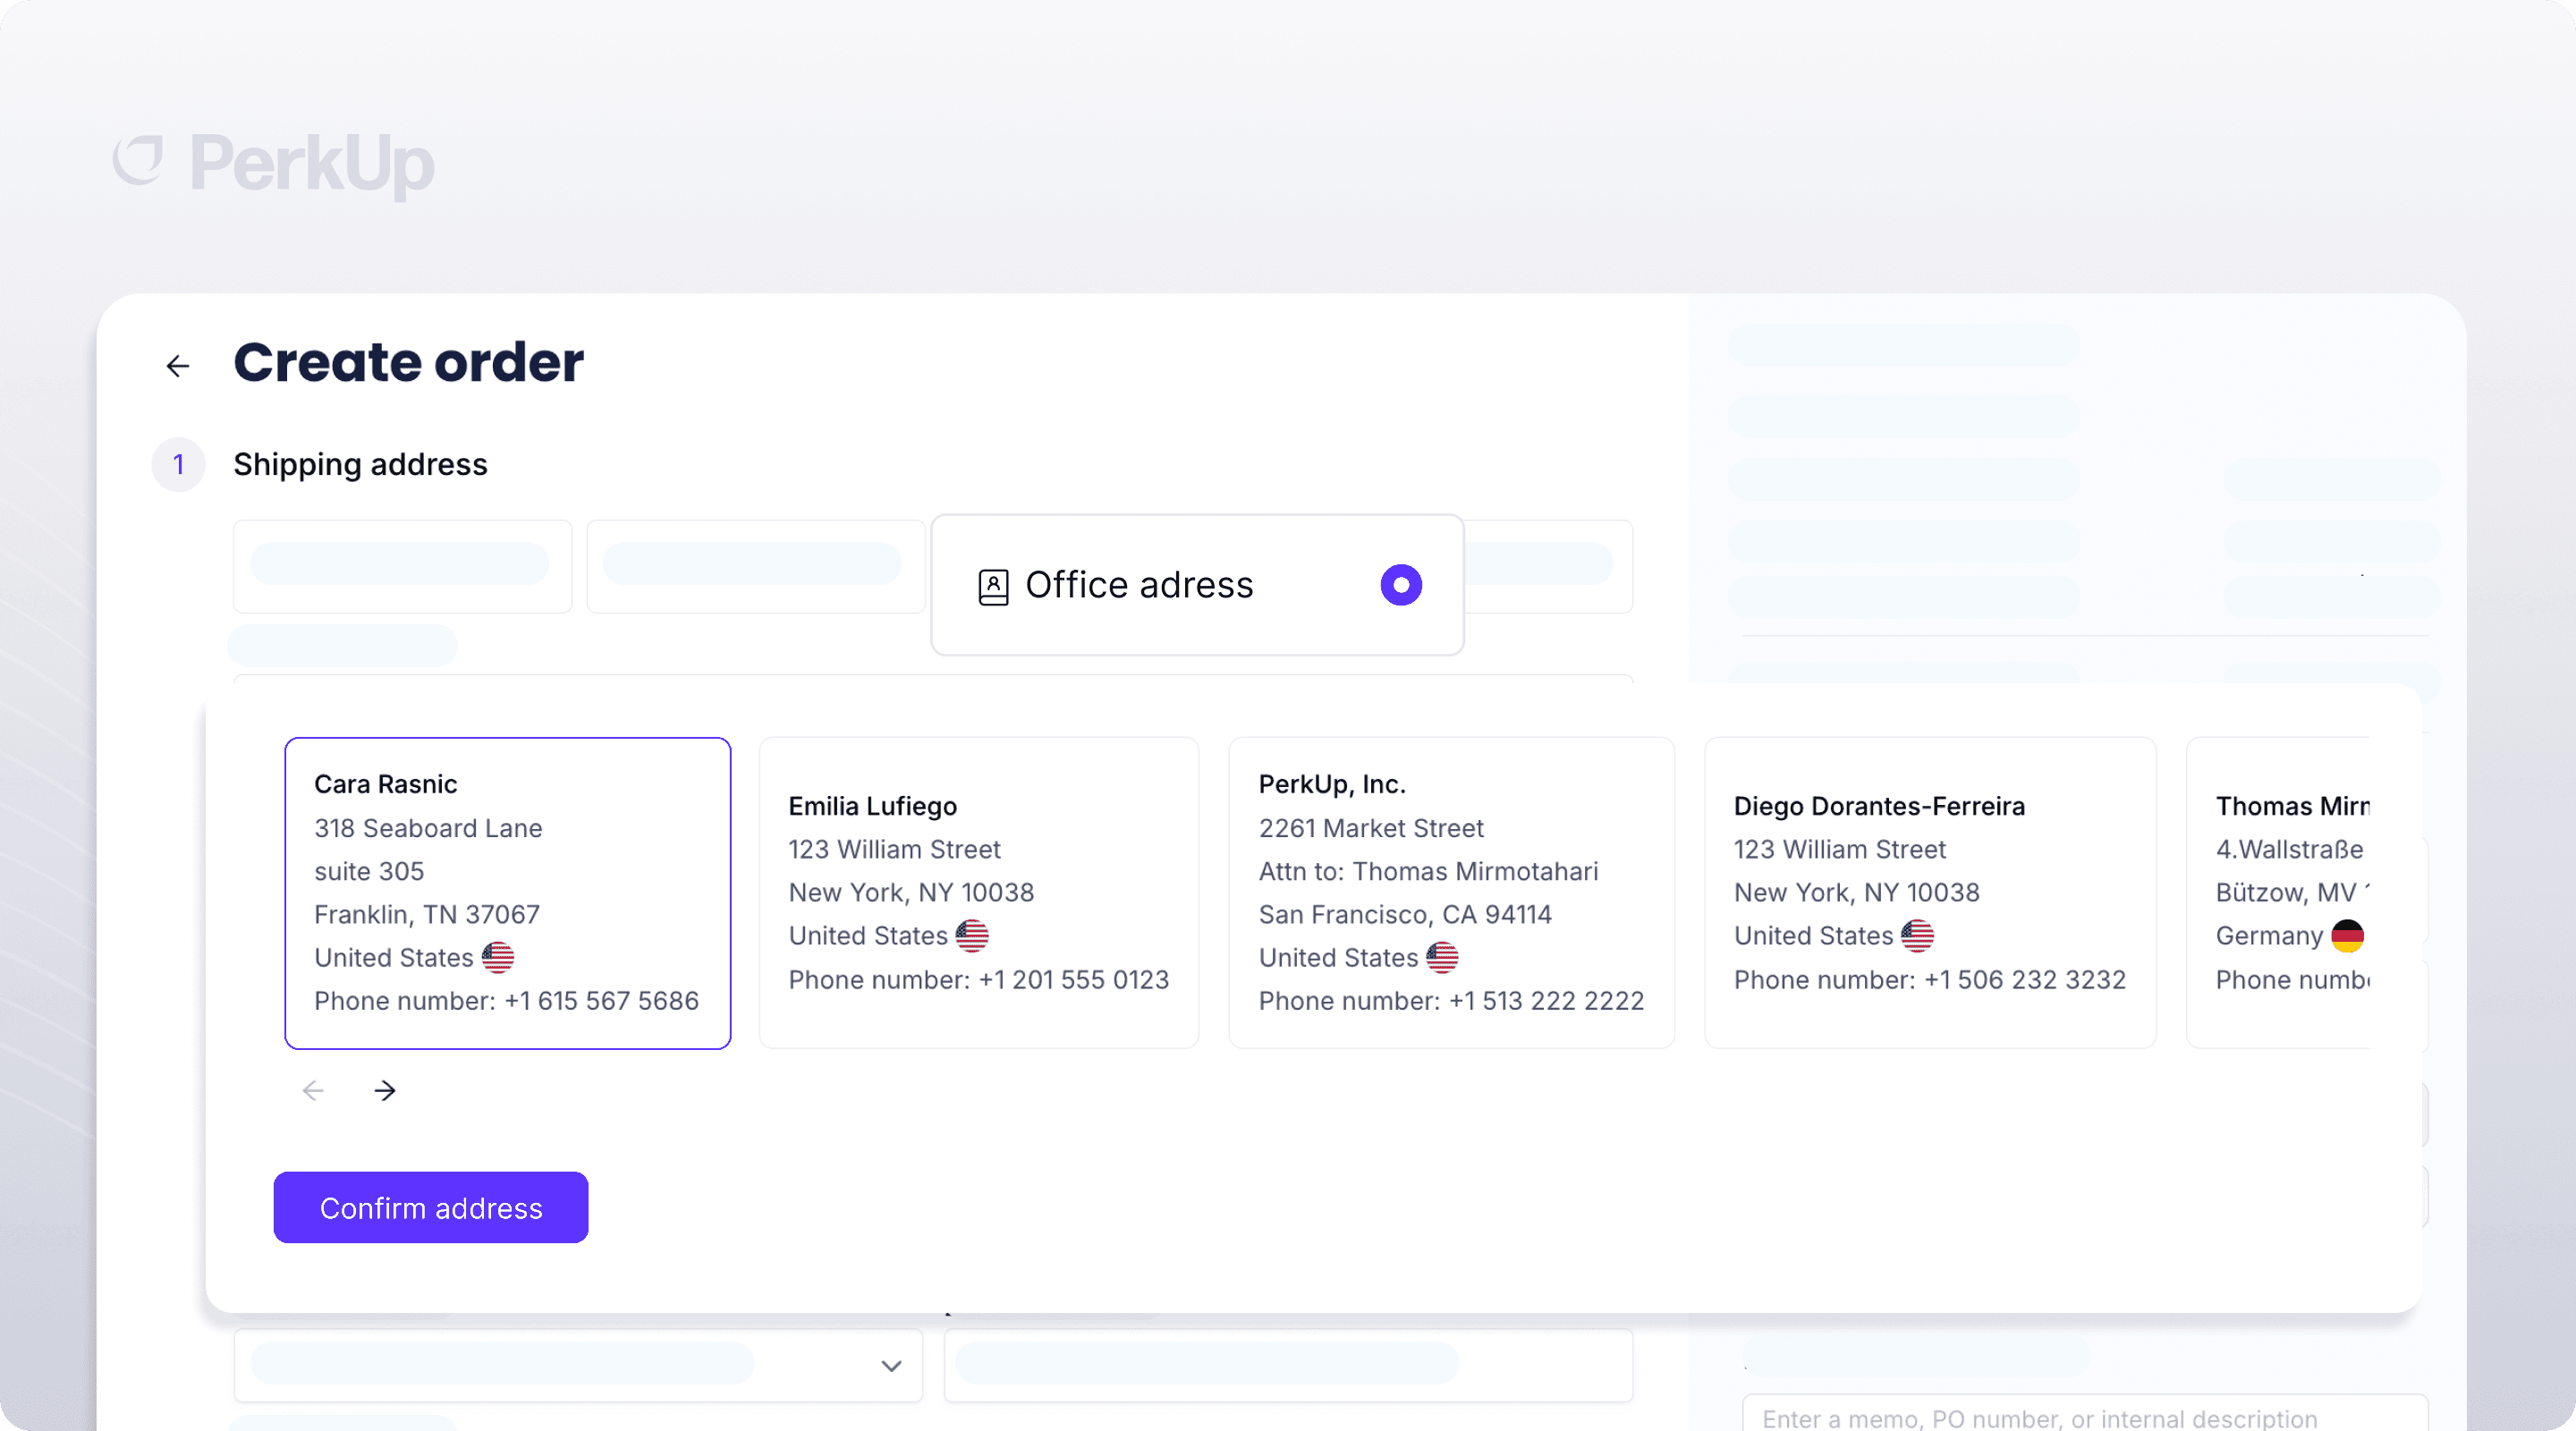
Task: Click the Office address option card
Action: [1195, 585]
